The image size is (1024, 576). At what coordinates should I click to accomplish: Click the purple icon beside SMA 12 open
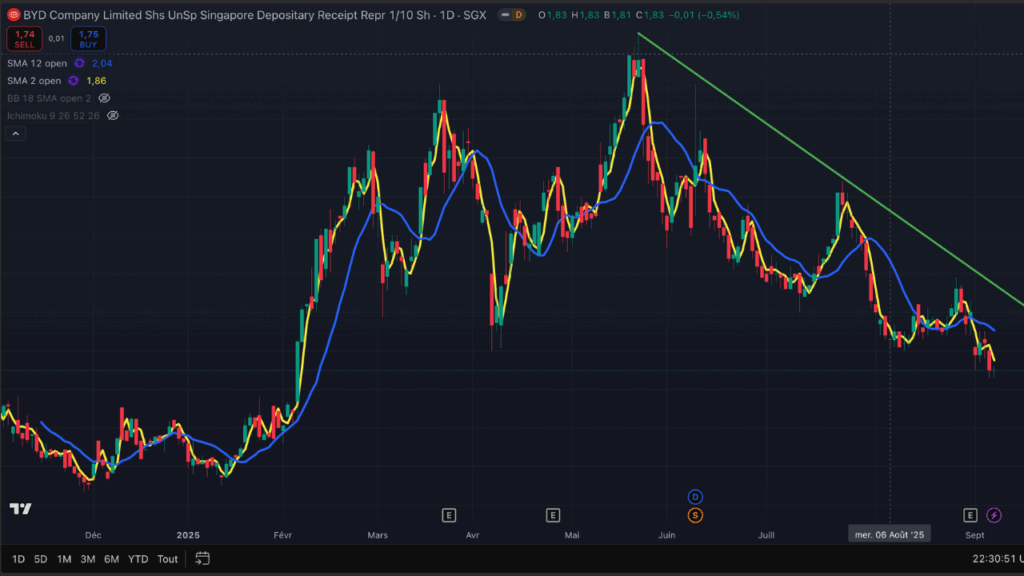pyautogui.click(x=79, y=63)
